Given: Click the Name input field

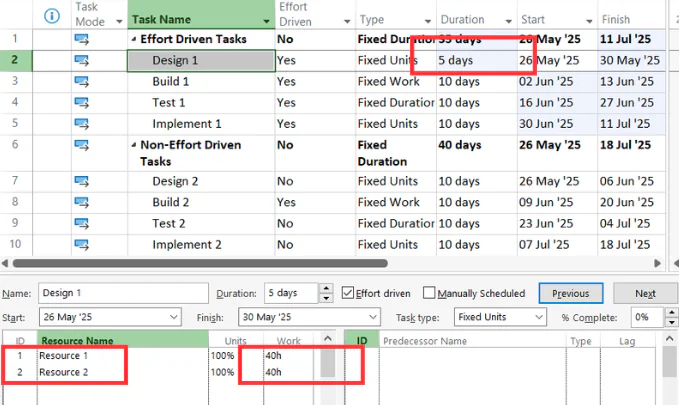Looking at the screenshot, I should coord(123,293).
